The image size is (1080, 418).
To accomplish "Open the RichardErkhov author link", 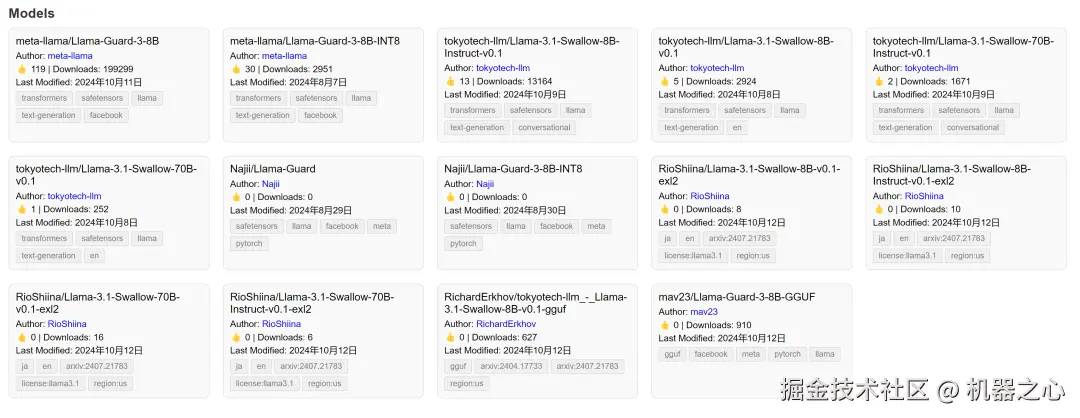I will click(x=506, y=324).
